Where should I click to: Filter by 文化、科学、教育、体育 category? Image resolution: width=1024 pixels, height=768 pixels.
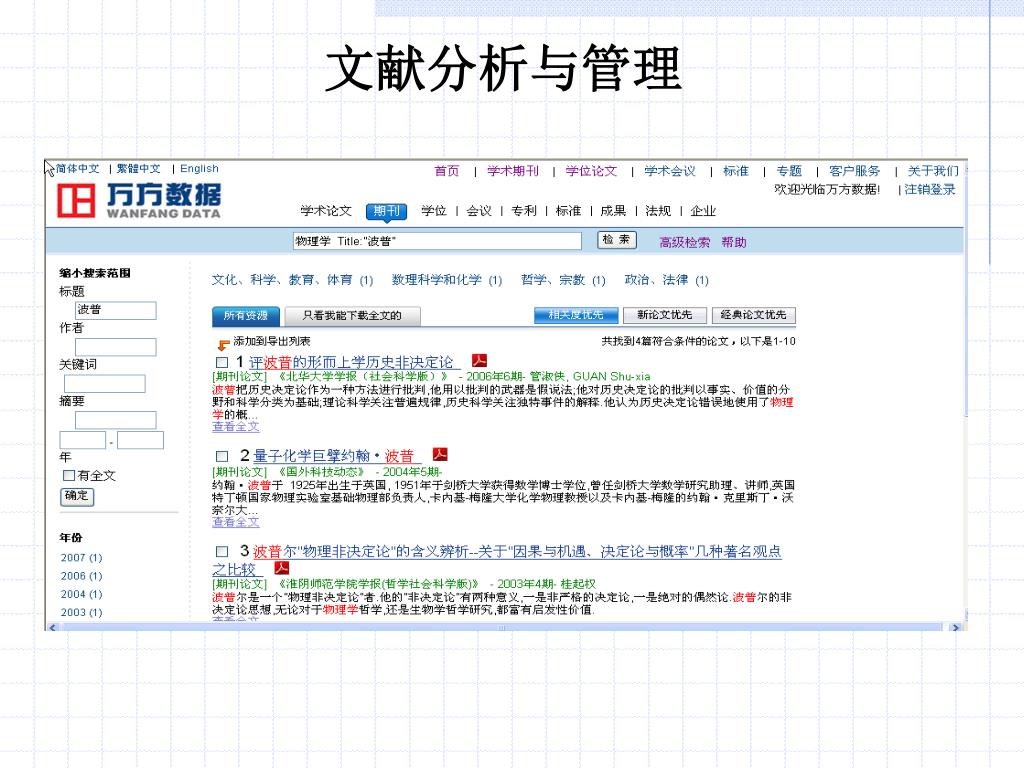click(292, 280)
